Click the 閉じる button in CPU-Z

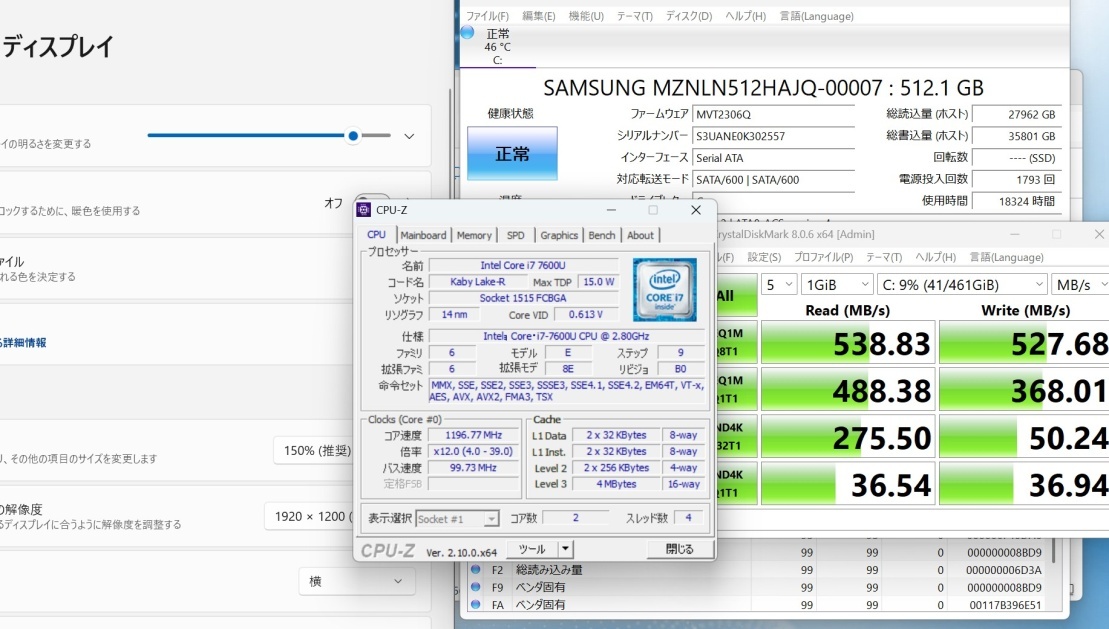[679, 548]
